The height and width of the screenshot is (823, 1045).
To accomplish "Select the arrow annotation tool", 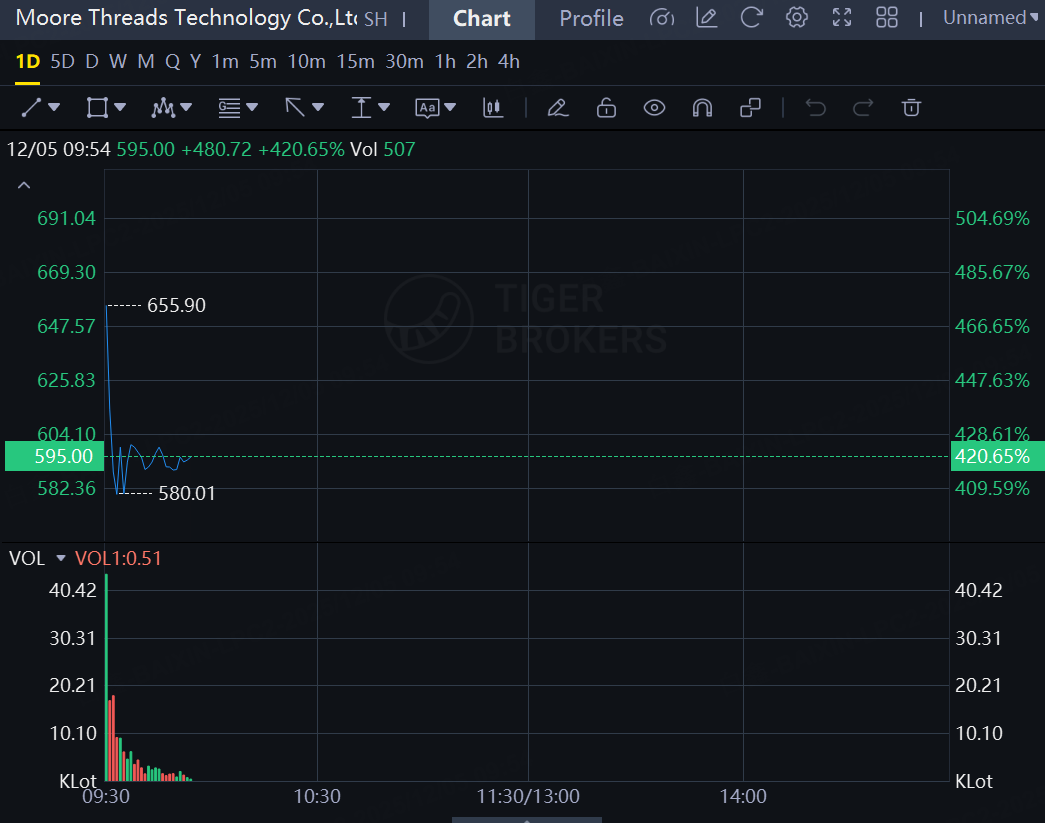I will click(x=295, y=107).
